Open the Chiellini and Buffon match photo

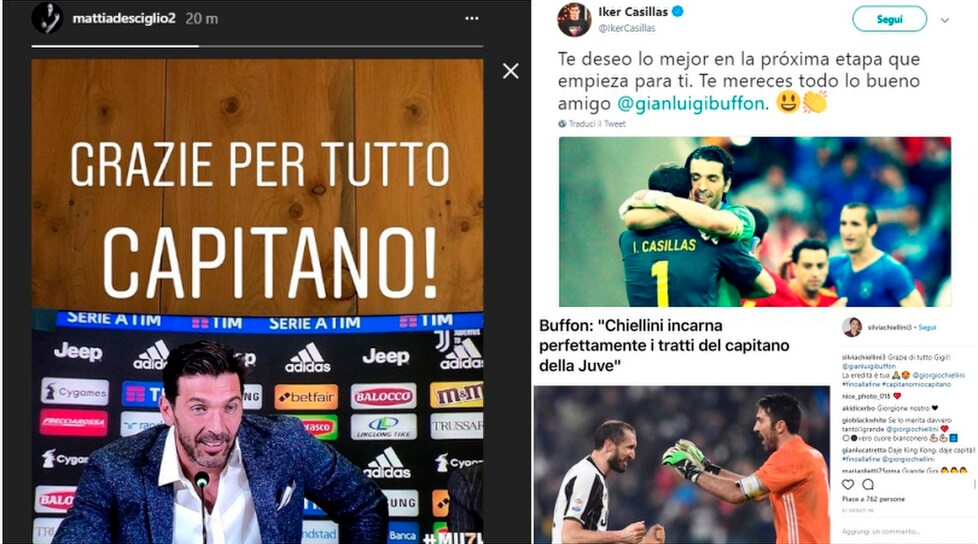coord(682,465)
